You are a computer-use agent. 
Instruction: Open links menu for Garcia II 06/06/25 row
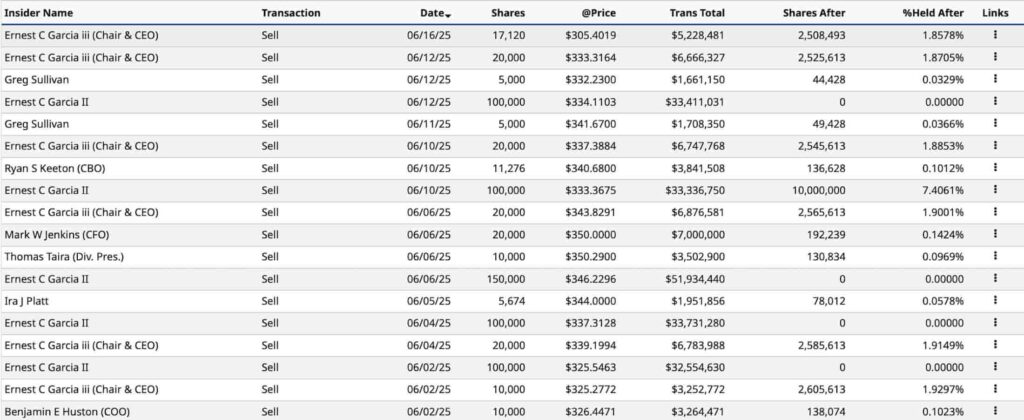pyautogui.click(x=995, y=278)
